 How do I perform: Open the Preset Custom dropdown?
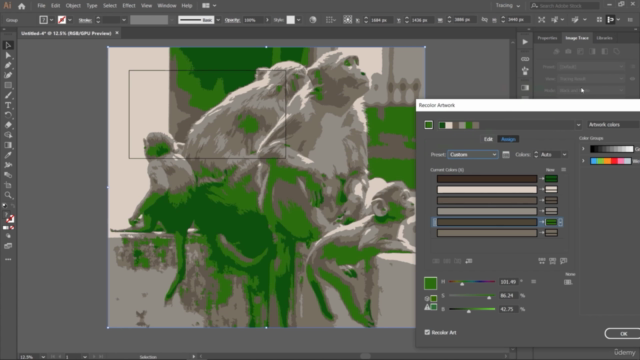point(473,155)
